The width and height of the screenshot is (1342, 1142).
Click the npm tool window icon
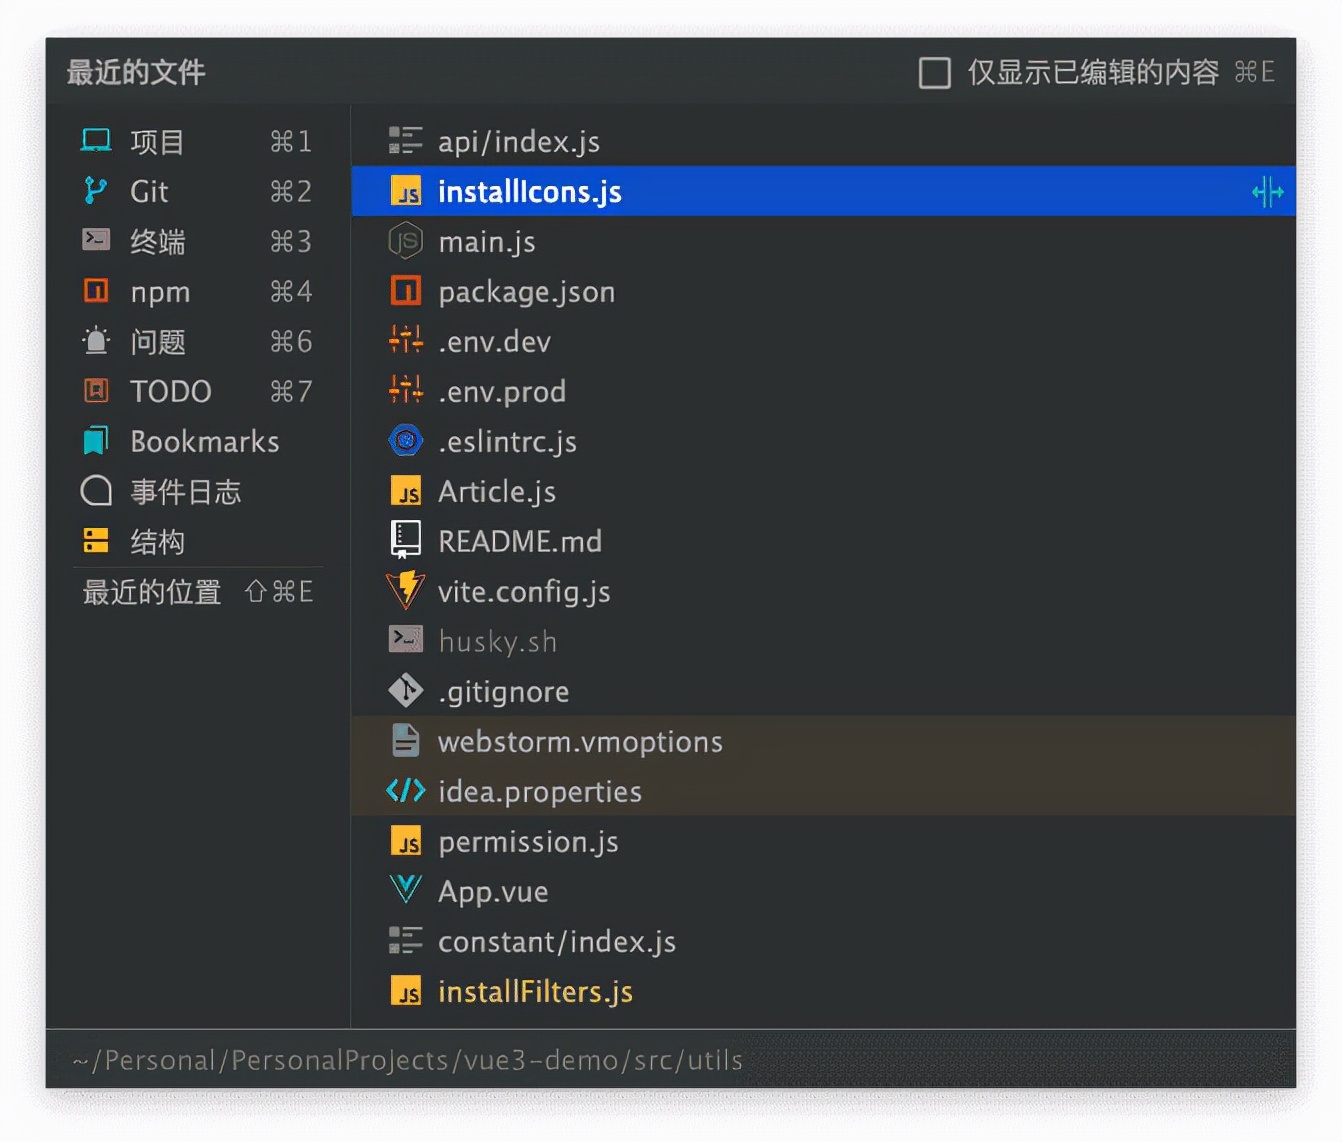pyautogui.click(x=96, y=291)
